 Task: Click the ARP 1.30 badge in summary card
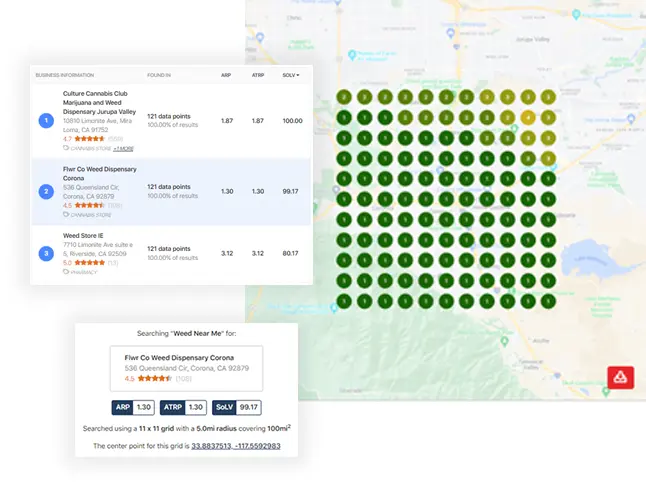pos(133,408)
